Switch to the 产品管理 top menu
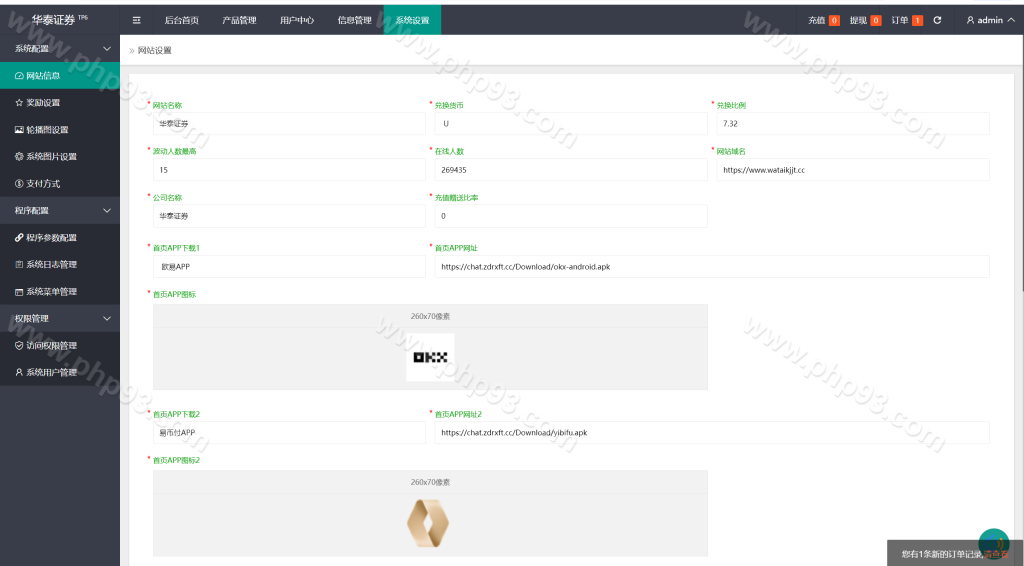This screenshot has width=1024, height=566. [x=239, y=20]
